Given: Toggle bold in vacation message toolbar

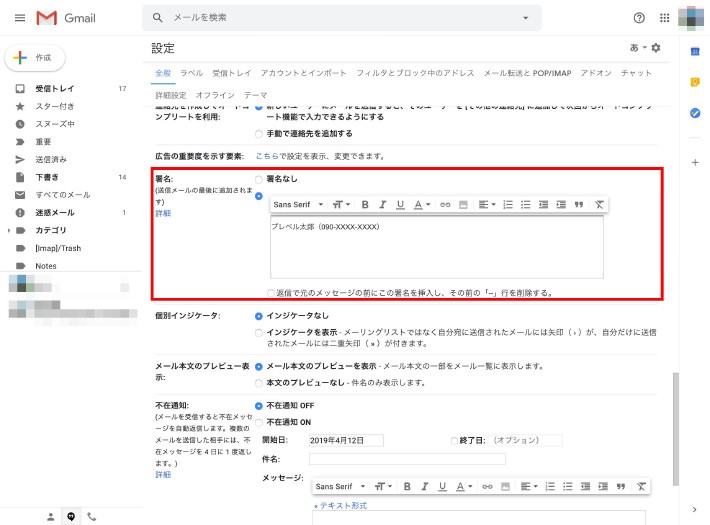Looking at the screenshot, I should tap(407, 486).
